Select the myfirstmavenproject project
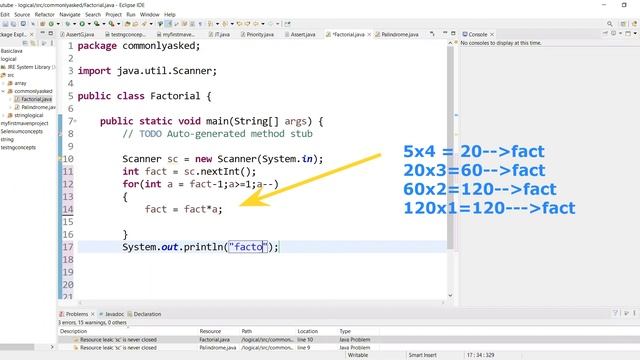Image resolution: width=640 pixels, height=360 pixels. coord(24,123)
